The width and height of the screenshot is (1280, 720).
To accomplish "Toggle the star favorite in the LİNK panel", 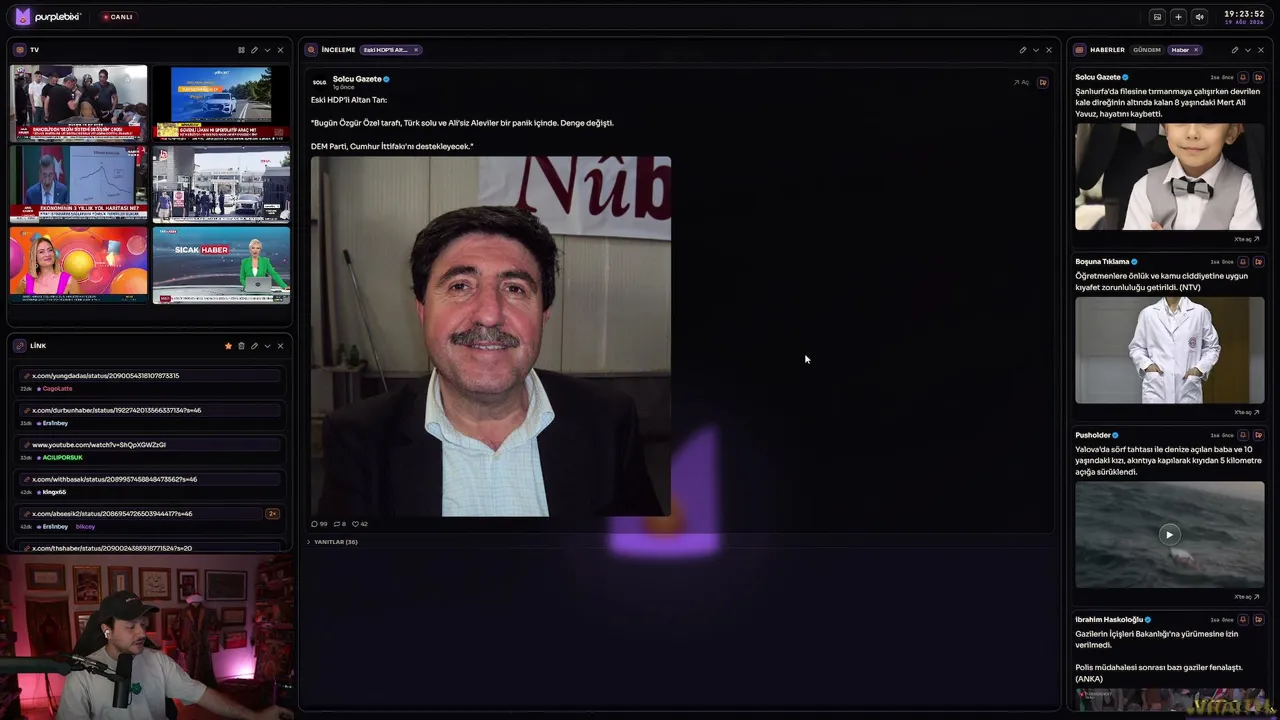I will (x=228, y=346).
